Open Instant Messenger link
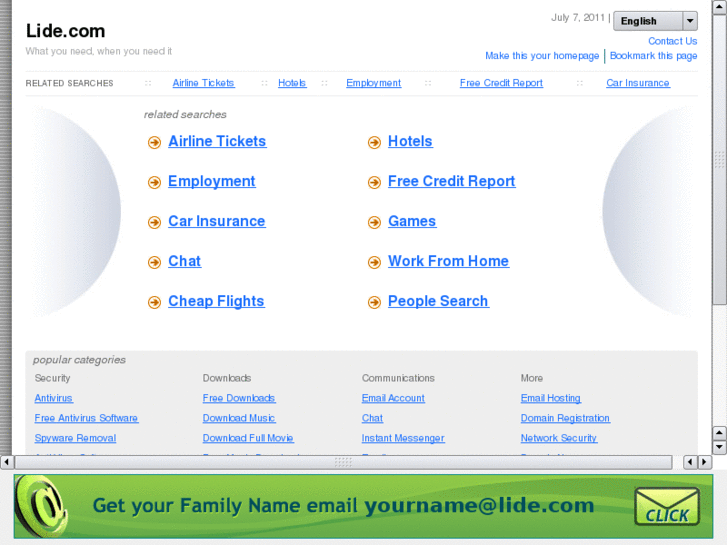This screenshot has width=727, height=545. [x=403, y=438]
